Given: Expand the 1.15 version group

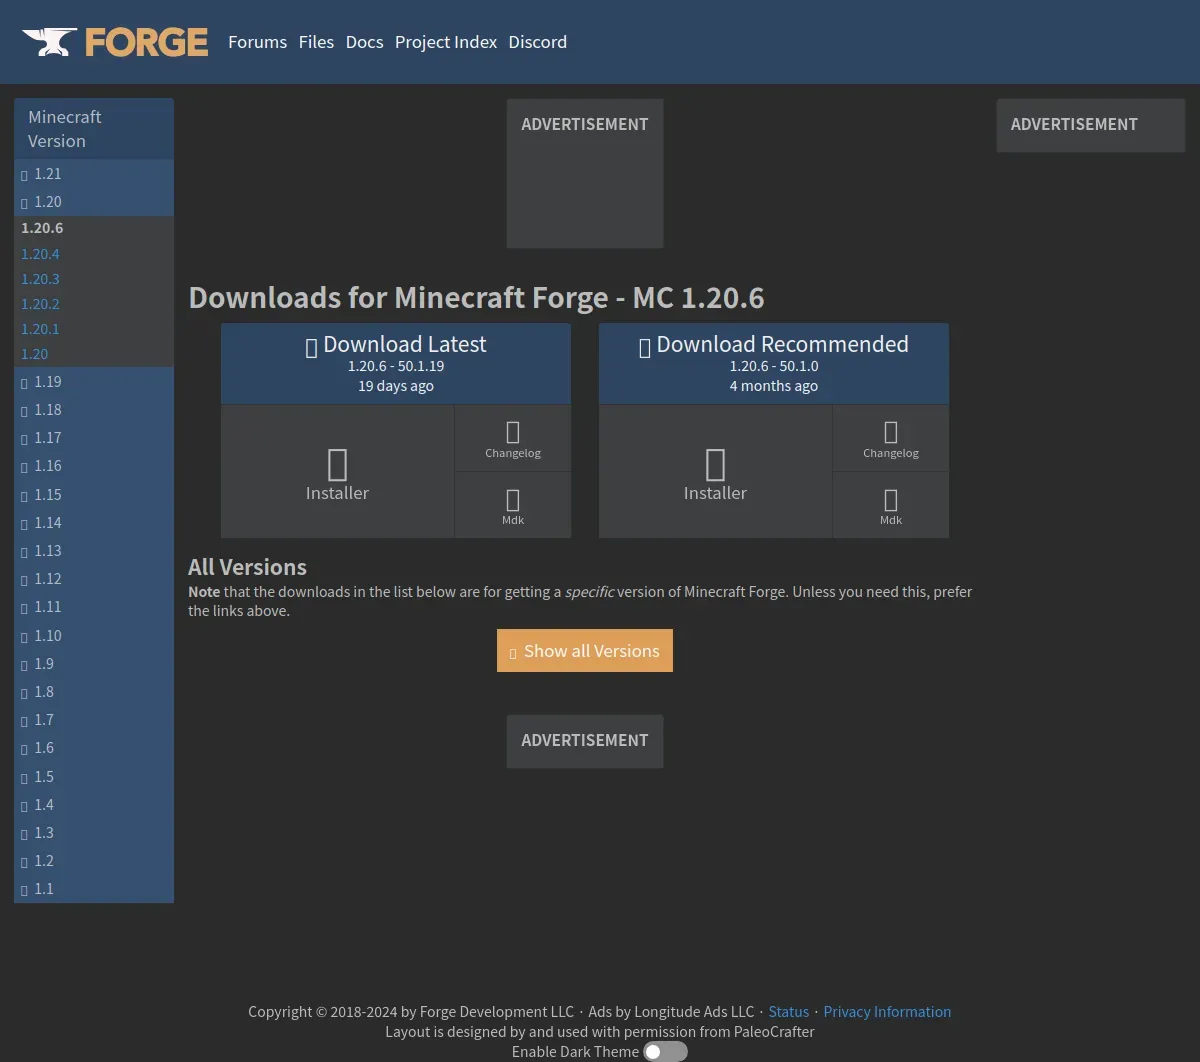Looking at the screenshot, I should pyautogui.click(x=94, y=495).
